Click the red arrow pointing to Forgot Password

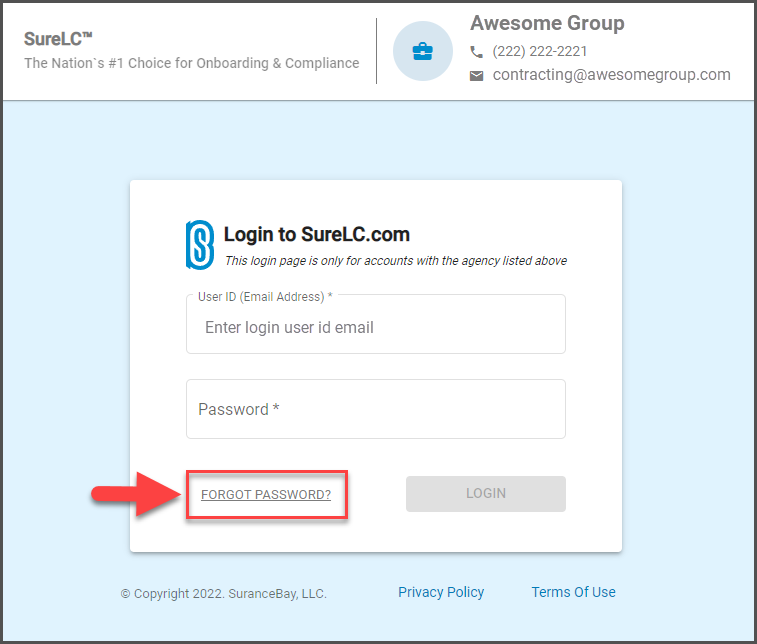[x=136, y=494]
